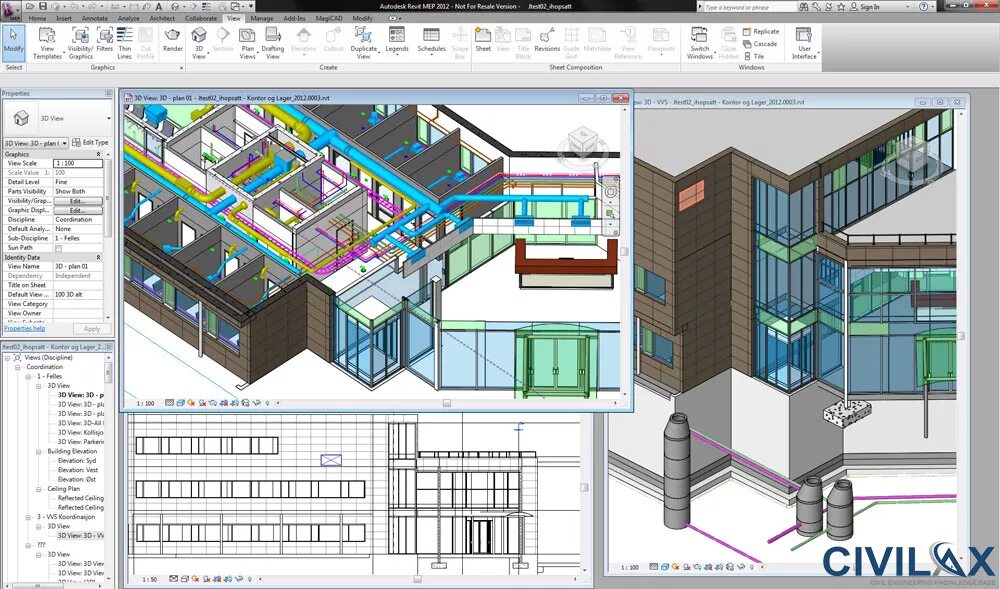Select the Modify tool
The width and height of the screenshot is (1000, 589).
point(13,42)
